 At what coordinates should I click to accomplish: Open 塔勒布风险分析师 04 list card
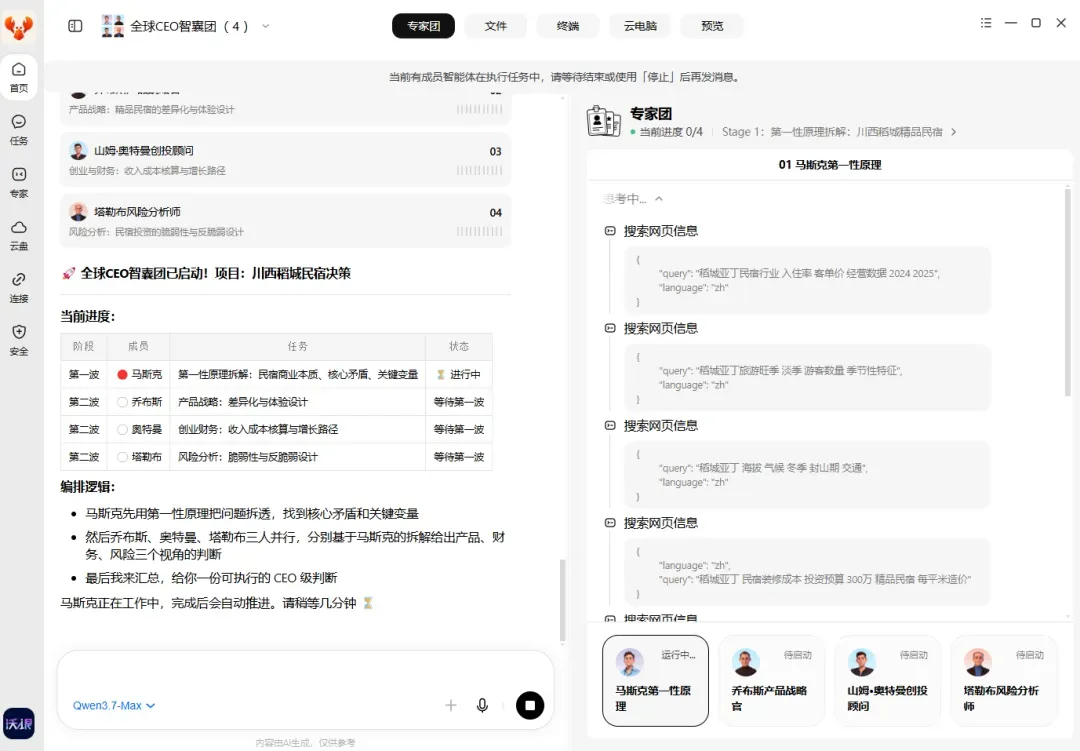[285, 220]
